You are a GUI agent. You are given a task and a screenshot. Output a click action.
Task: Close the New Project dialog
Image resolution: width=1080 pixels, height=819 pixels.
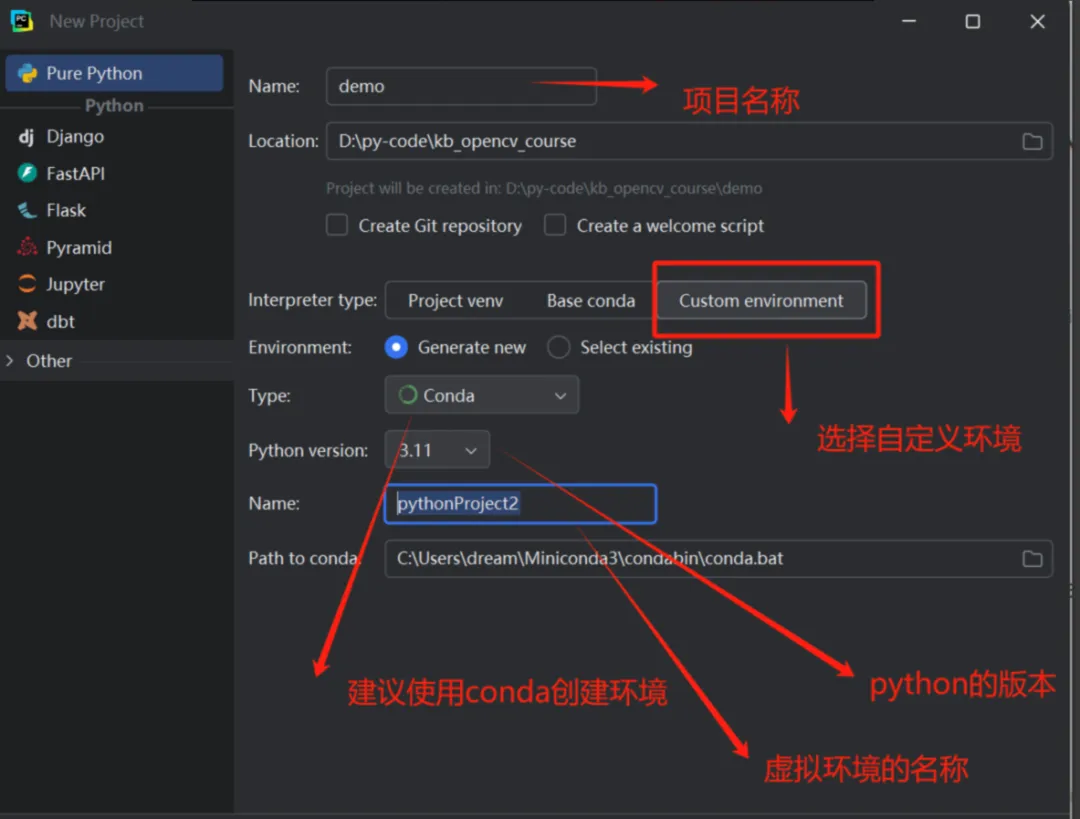[x=1037, y=21]
